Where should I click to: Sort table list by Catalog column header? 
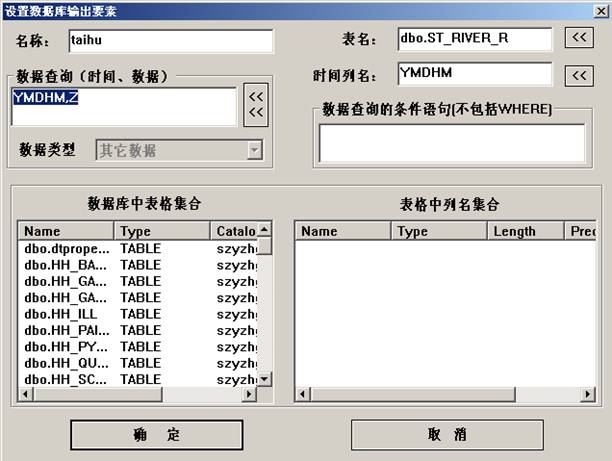tap(234, 231)
